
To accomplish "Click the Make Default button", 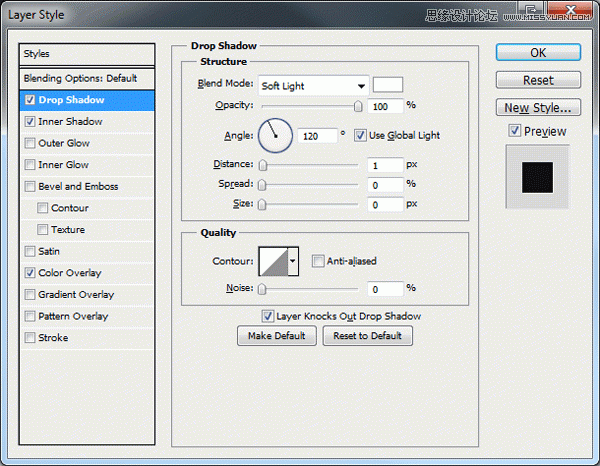I will (276, 336).
